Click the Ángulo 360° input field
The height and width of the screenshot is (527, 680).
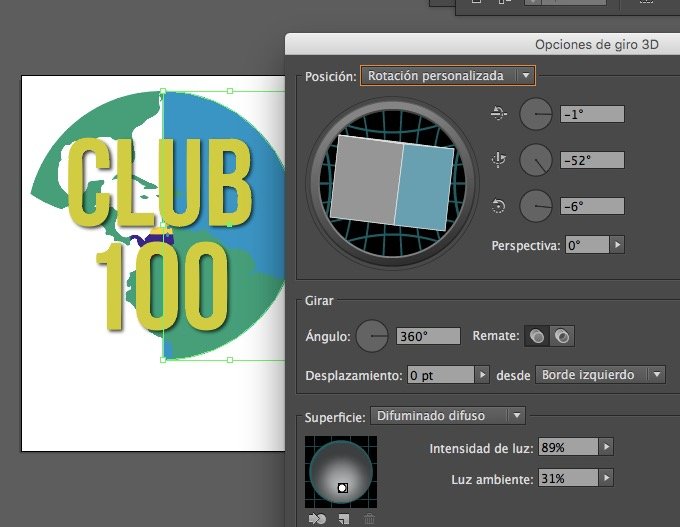click(x=428, y=337)
